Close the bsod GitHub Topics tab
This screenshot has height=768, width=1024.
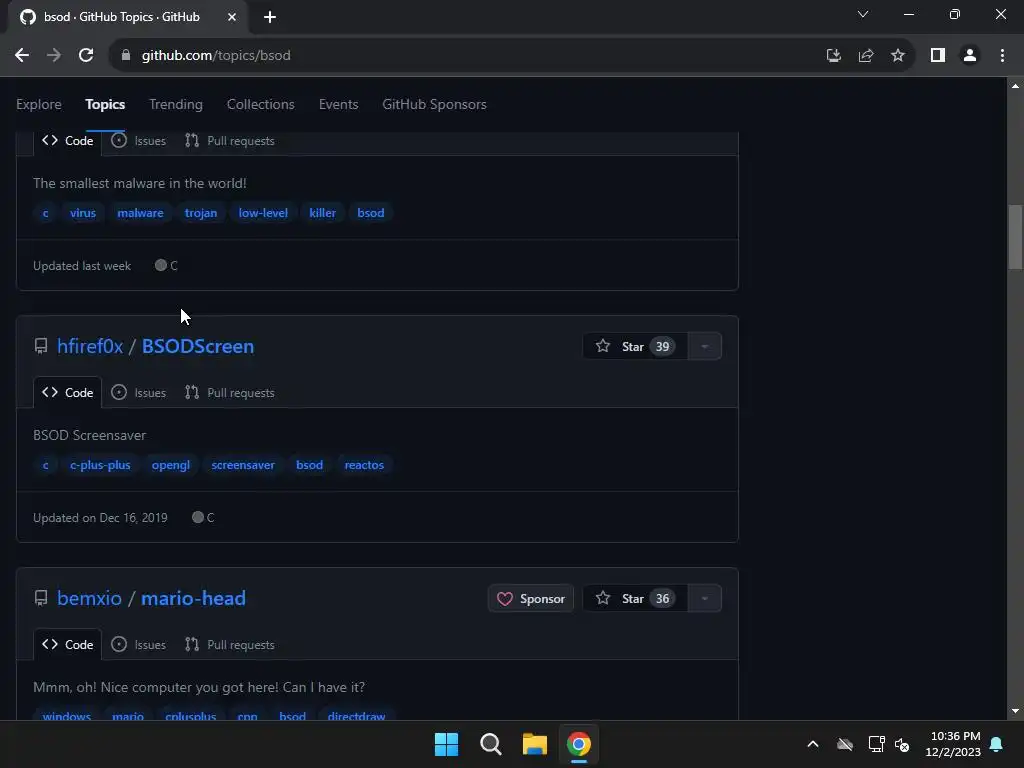[x=232, y=17]
